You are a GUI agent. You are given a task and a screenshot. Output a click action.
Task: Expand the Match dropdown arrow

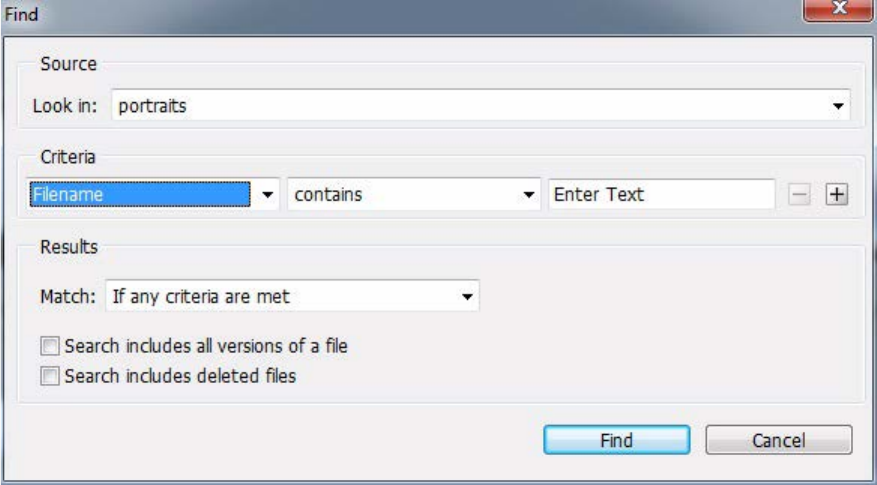(467, 296)
